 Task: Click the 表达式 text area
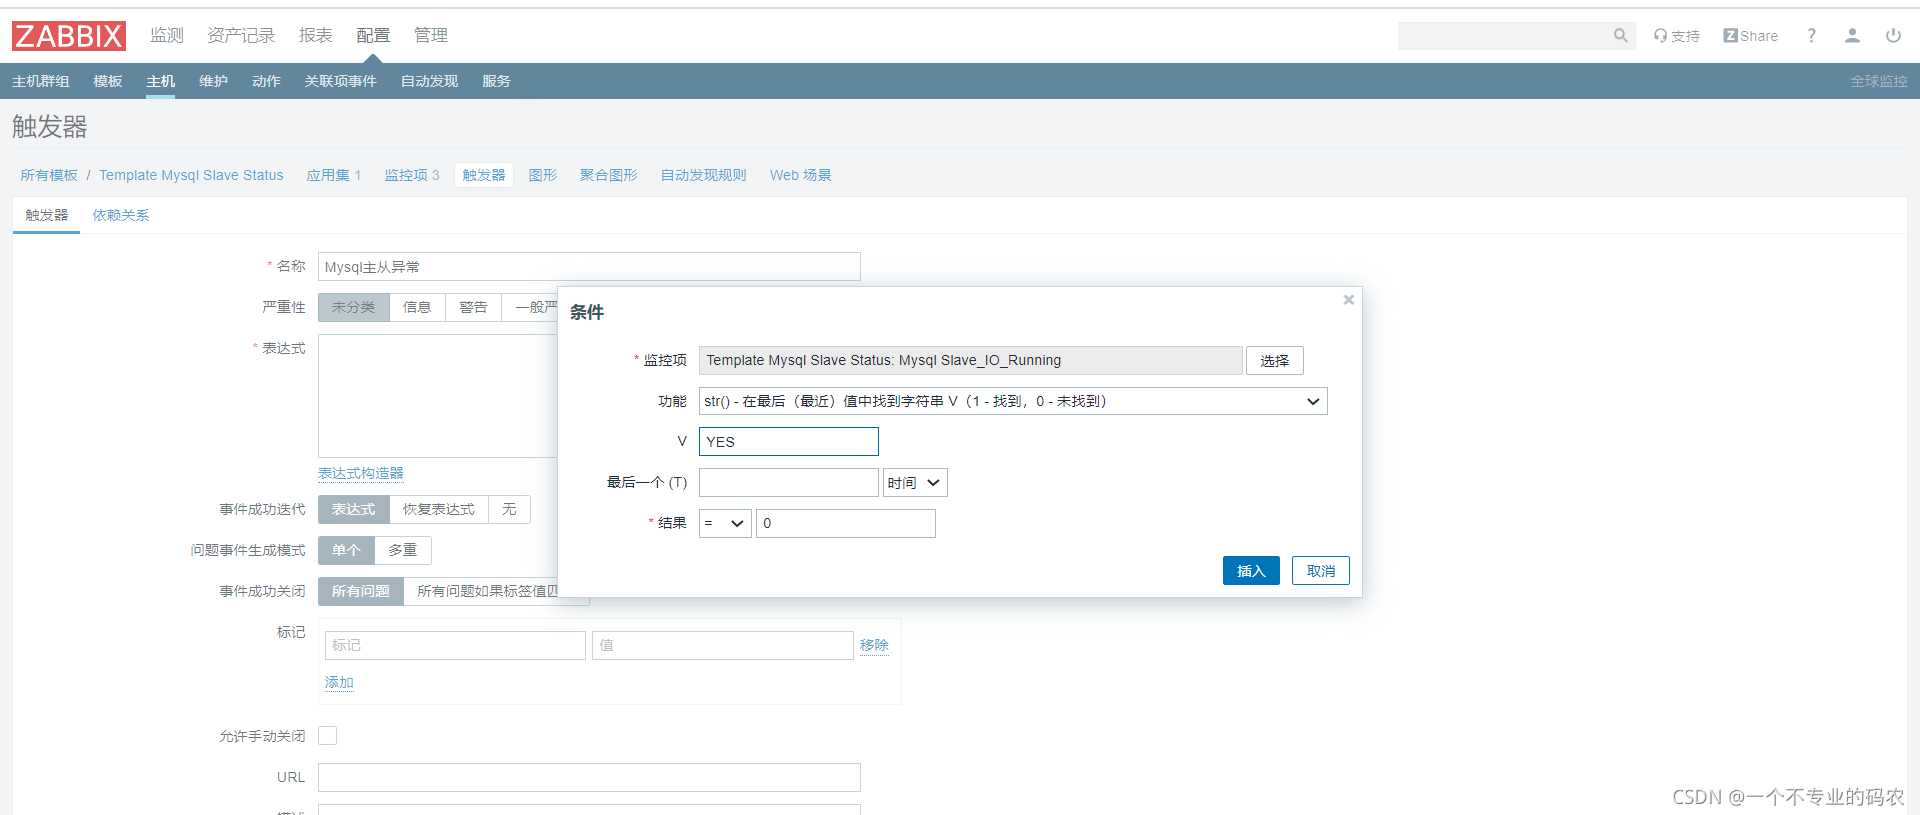[438, 396]
